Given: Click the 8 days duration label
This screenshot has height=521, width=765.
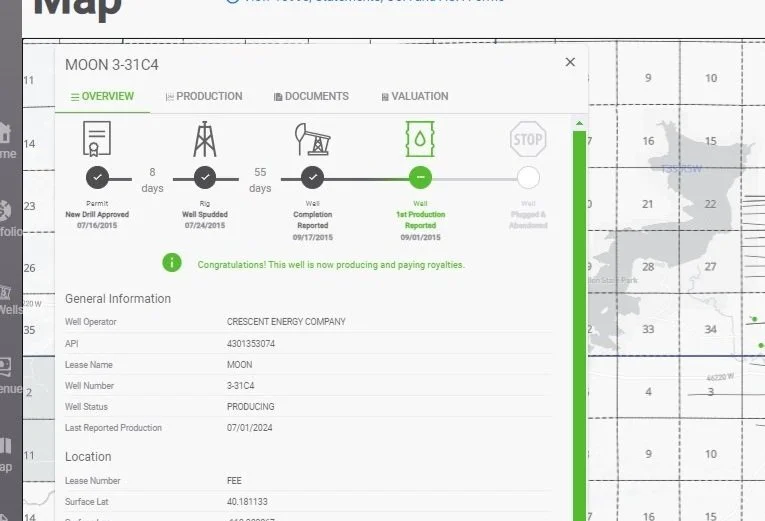Looking at the screenshot, I should coord(152,180).
